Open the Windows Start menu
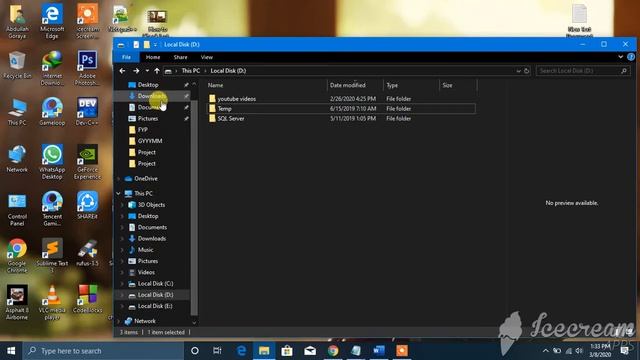The image size is (640, 360). 11,351
